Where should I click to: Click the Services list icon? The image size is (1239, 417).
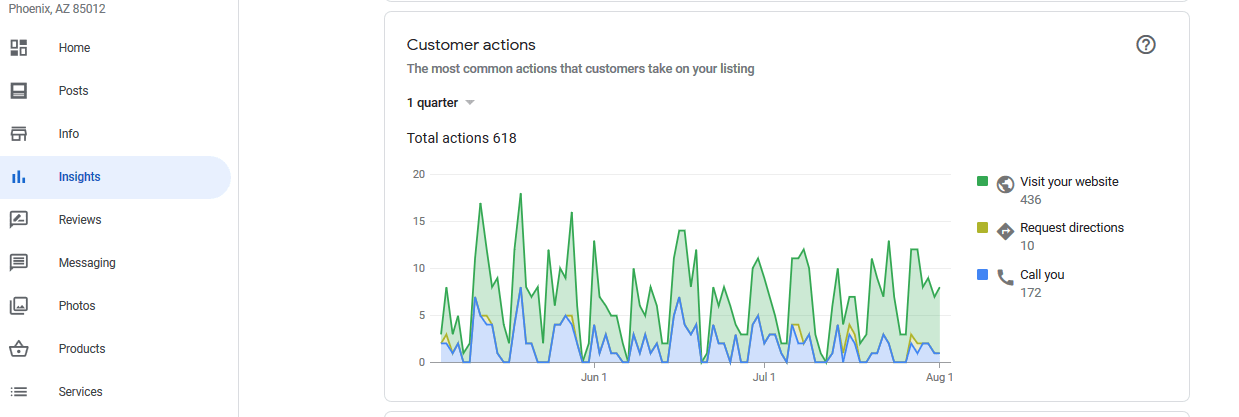click(x=18, y=392)
